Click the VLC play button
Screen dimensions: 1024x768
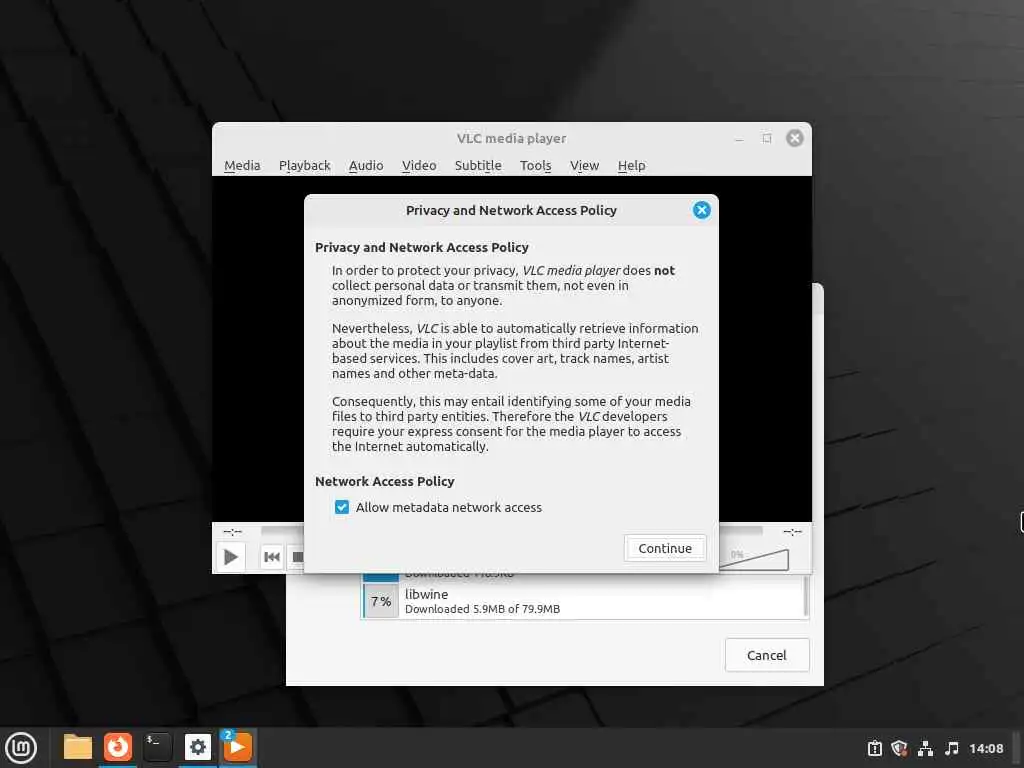pyautogui.click(x=231, y=557)
